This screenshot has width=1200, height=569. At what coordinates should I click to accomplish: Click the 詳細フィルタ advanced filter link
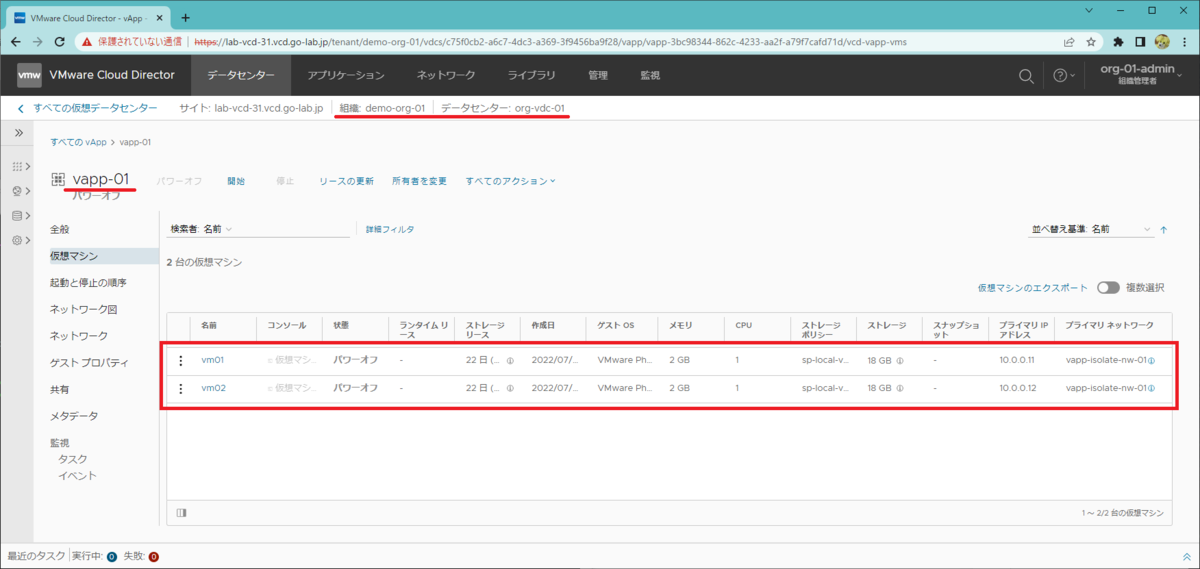tap(390, 230)
